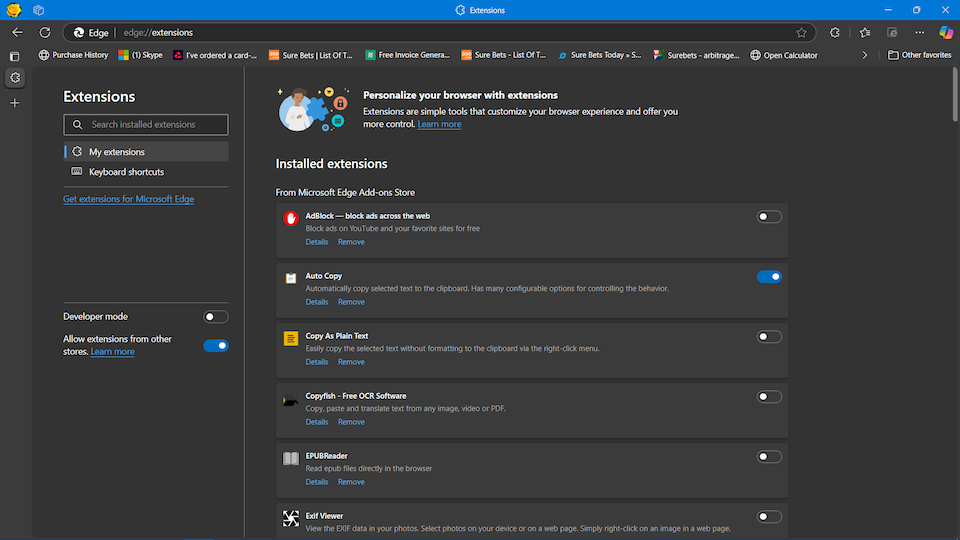Viewport: 960px width, 540px height.
Task: Click the Edge logo in address bar
Action: tap(79, 32)
